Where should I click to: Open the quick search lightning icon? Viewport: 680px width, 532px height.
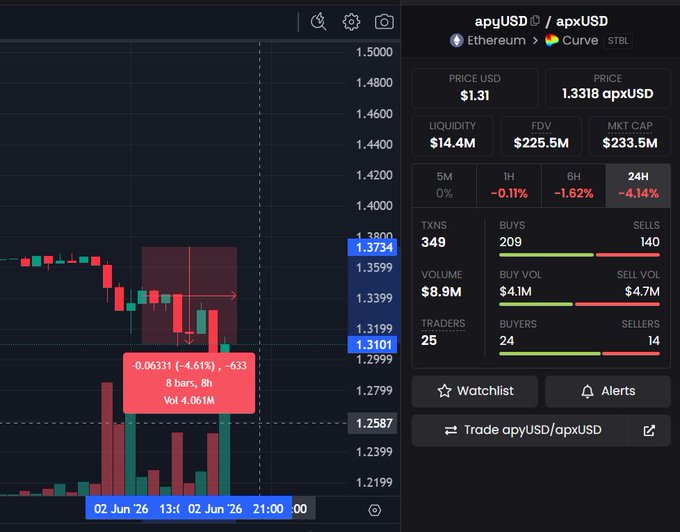(x=318, y=21)
